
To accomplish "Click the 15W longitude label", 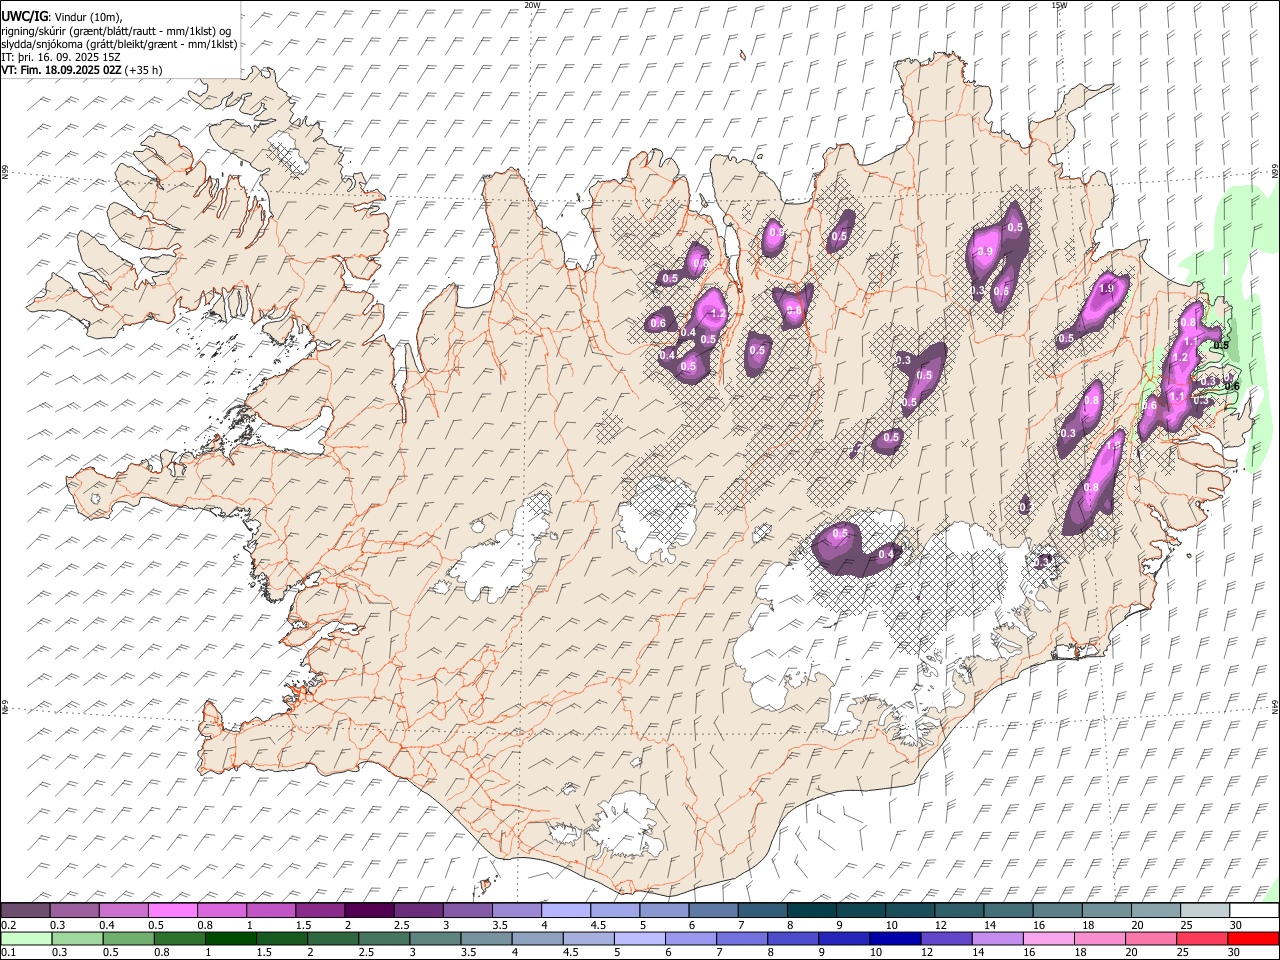I will [1059, 5].
